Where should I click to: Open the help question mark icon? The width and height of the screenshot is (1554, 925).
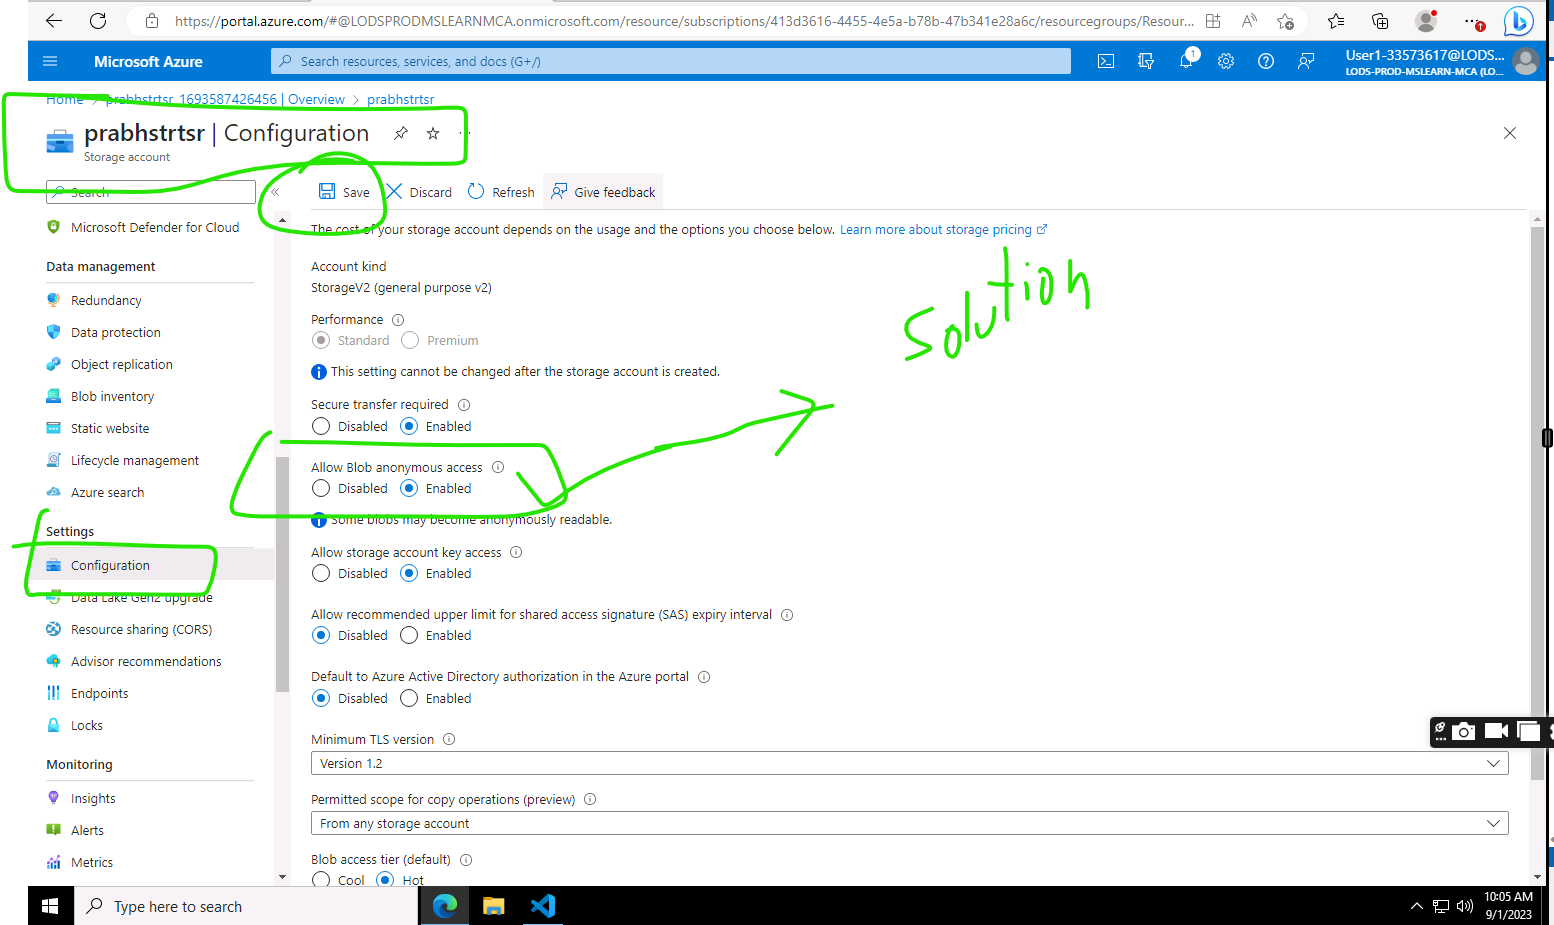pos(1266,61)
